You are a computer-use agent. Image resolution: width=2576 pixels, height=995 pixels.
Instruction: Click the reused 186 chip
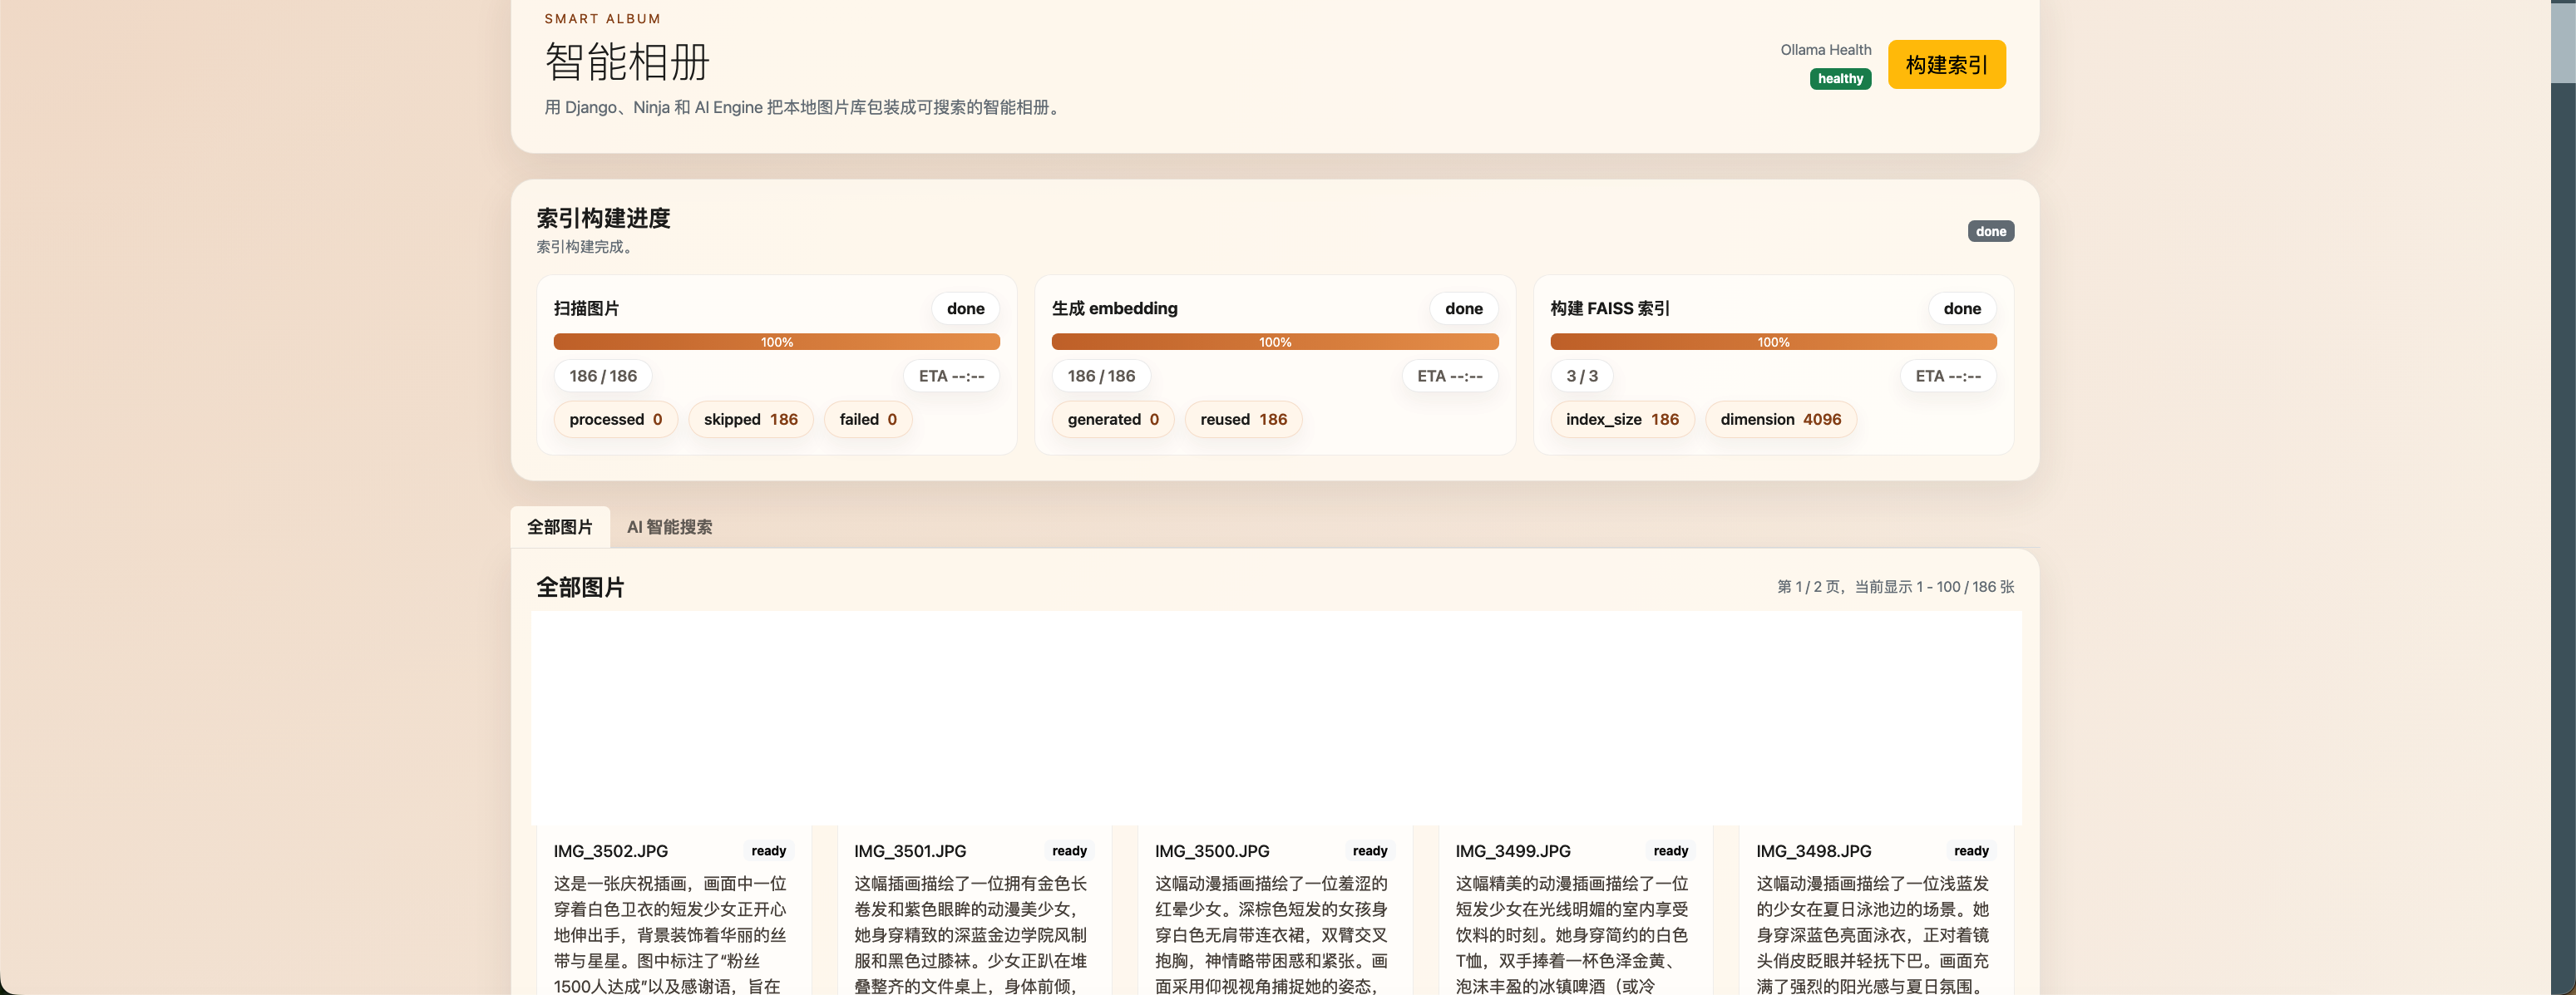(x=1243, y=420)
